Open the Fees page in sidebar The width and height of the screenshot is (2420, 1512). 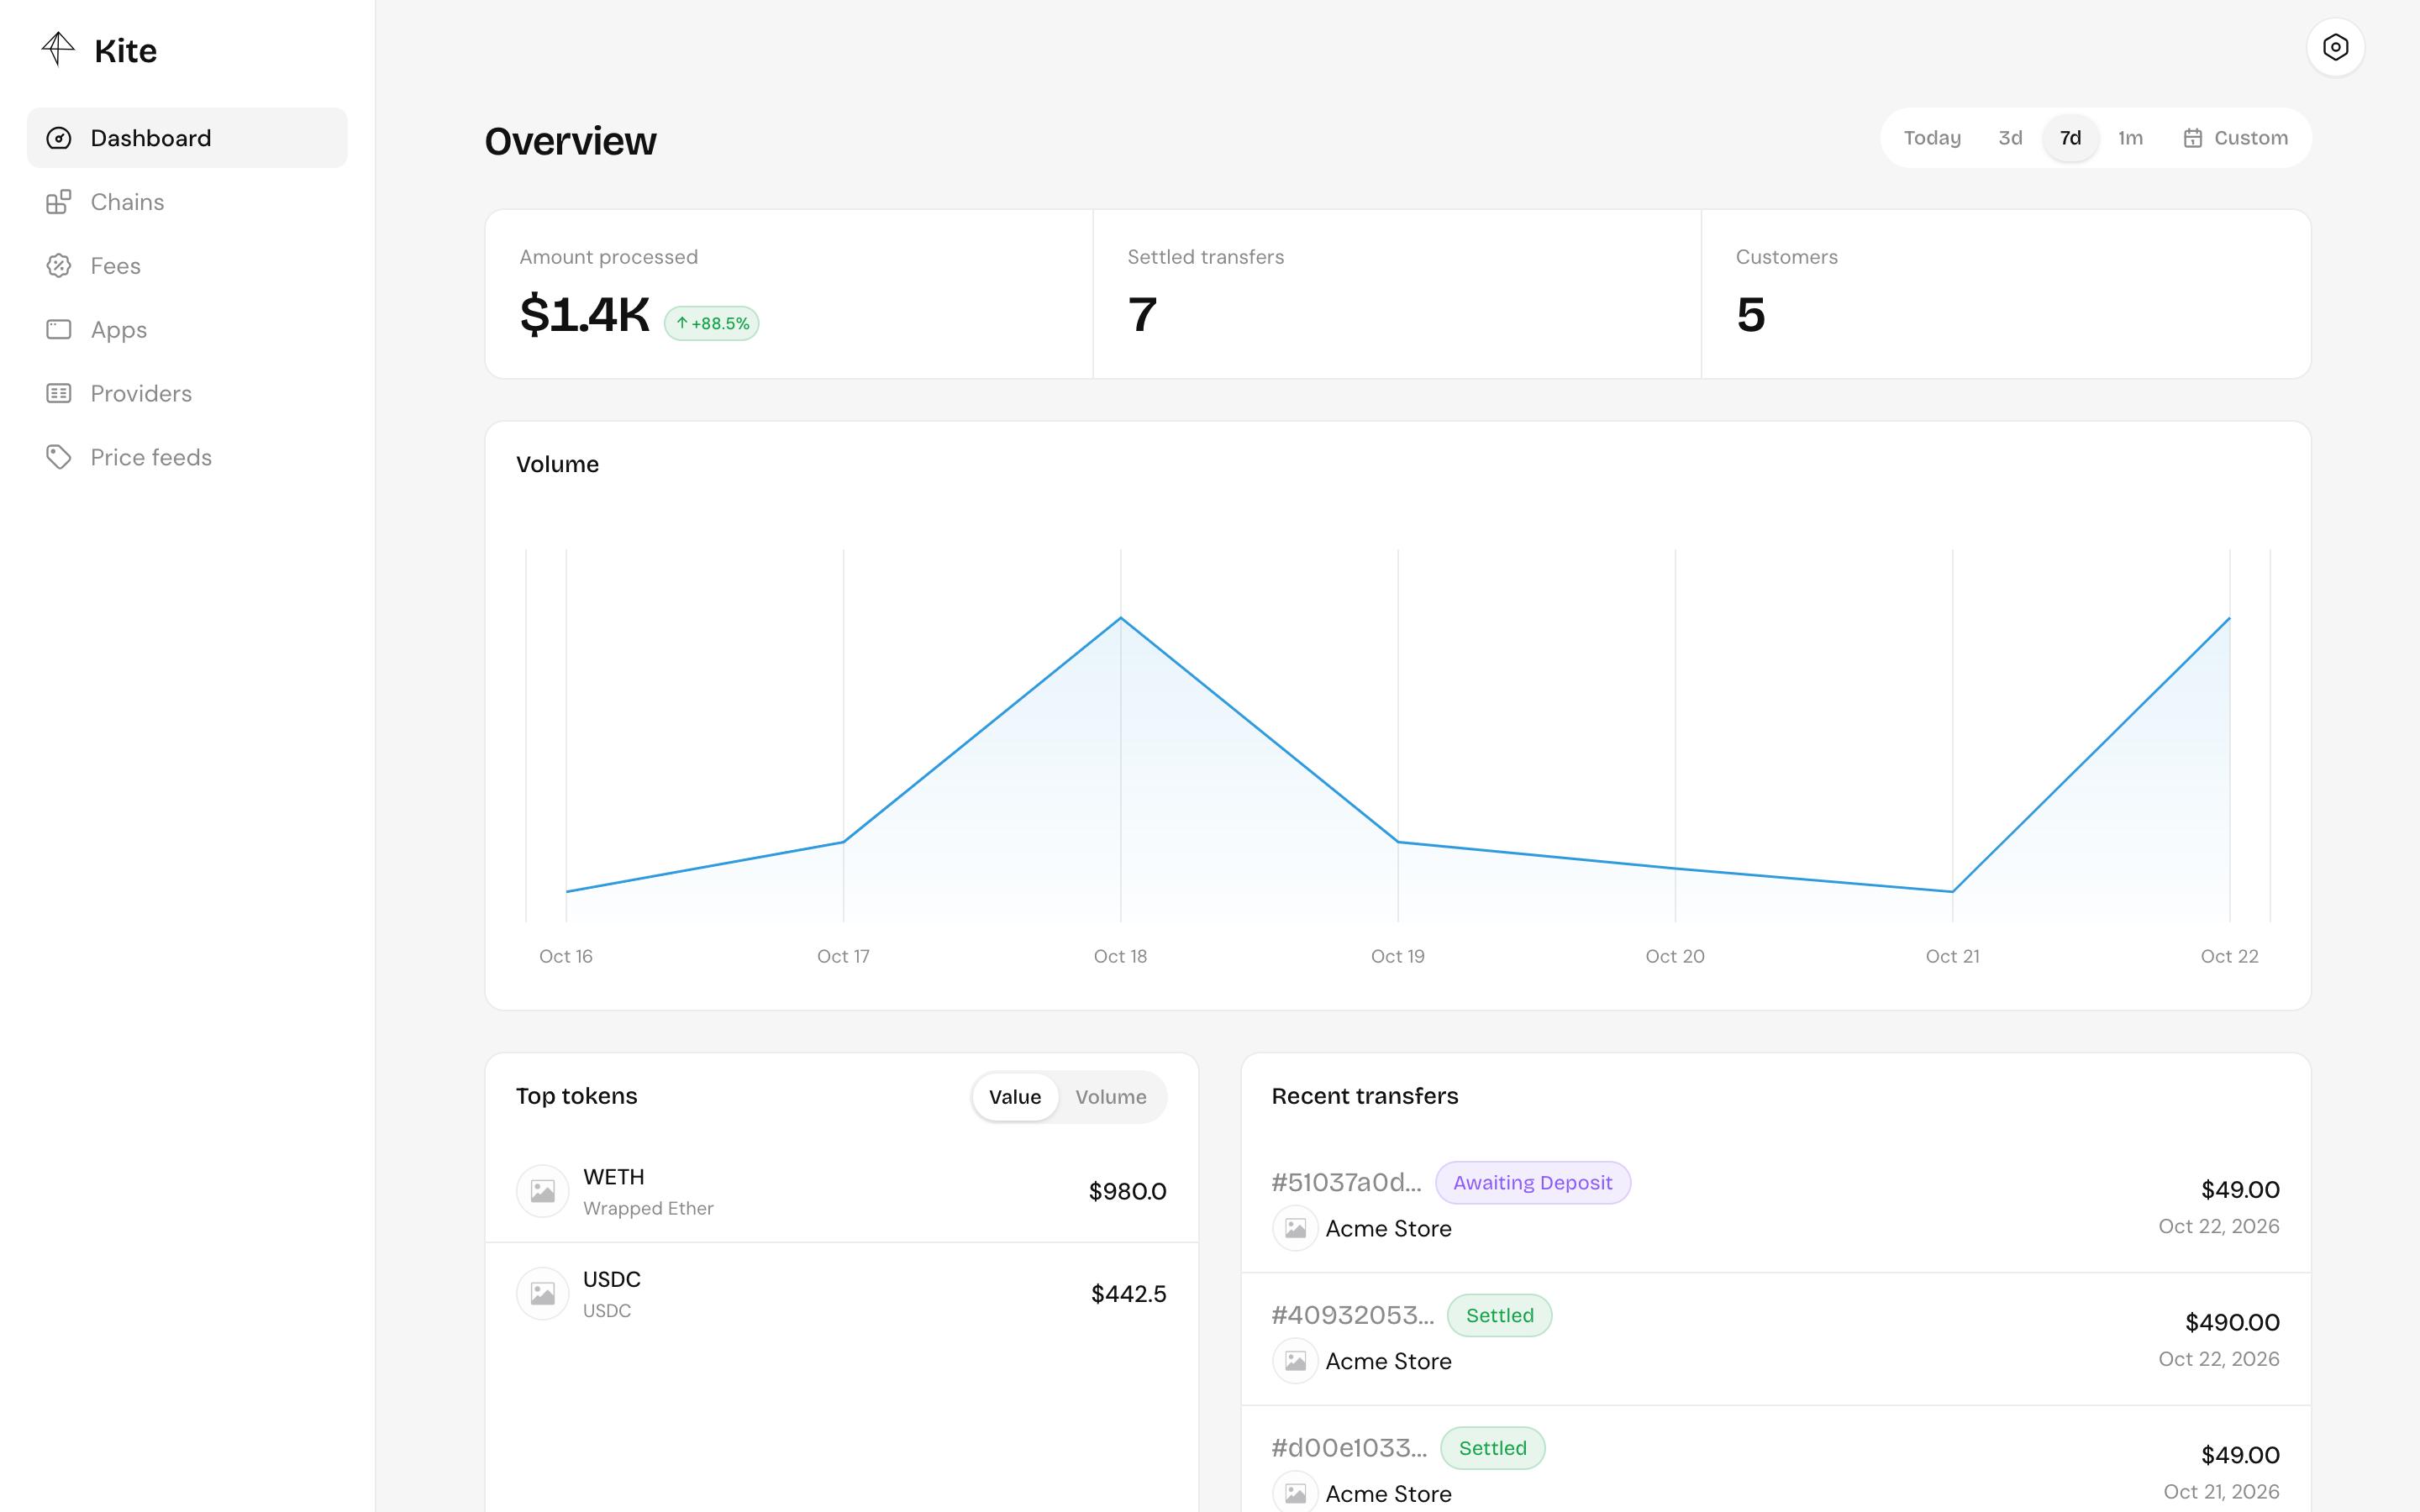[187, 266]
